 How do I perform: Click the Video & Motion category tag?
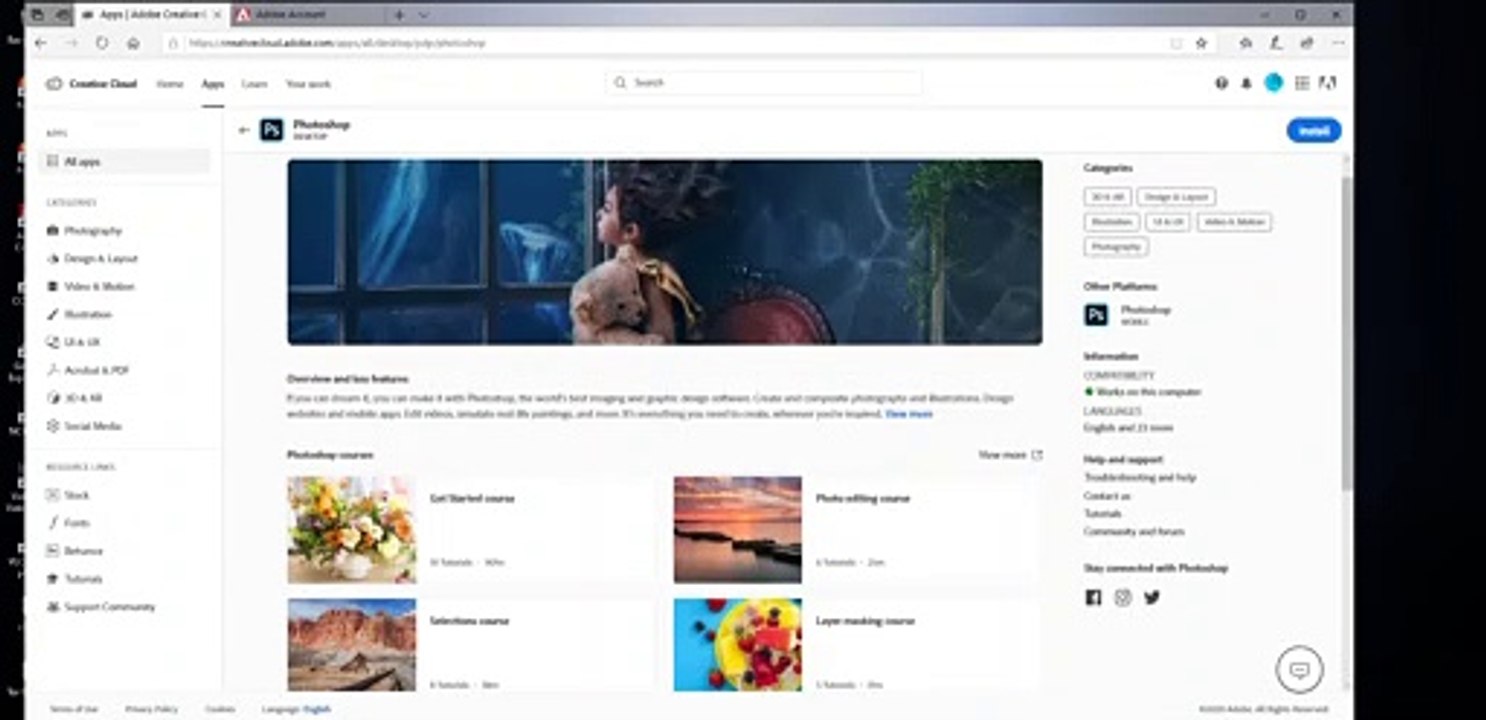coord(1234,222)
